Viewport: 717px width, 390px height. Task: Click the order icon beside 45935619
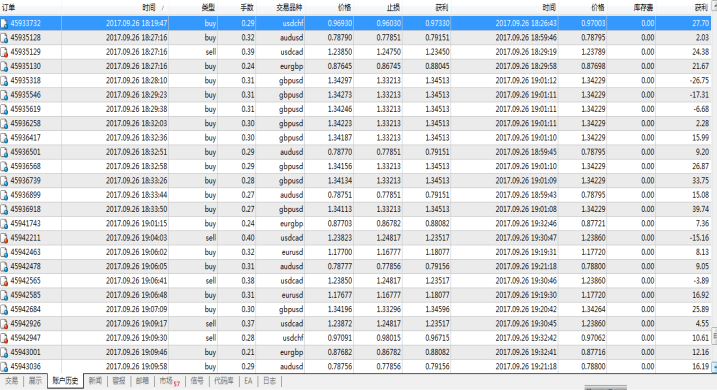click(x=4, y=109)
